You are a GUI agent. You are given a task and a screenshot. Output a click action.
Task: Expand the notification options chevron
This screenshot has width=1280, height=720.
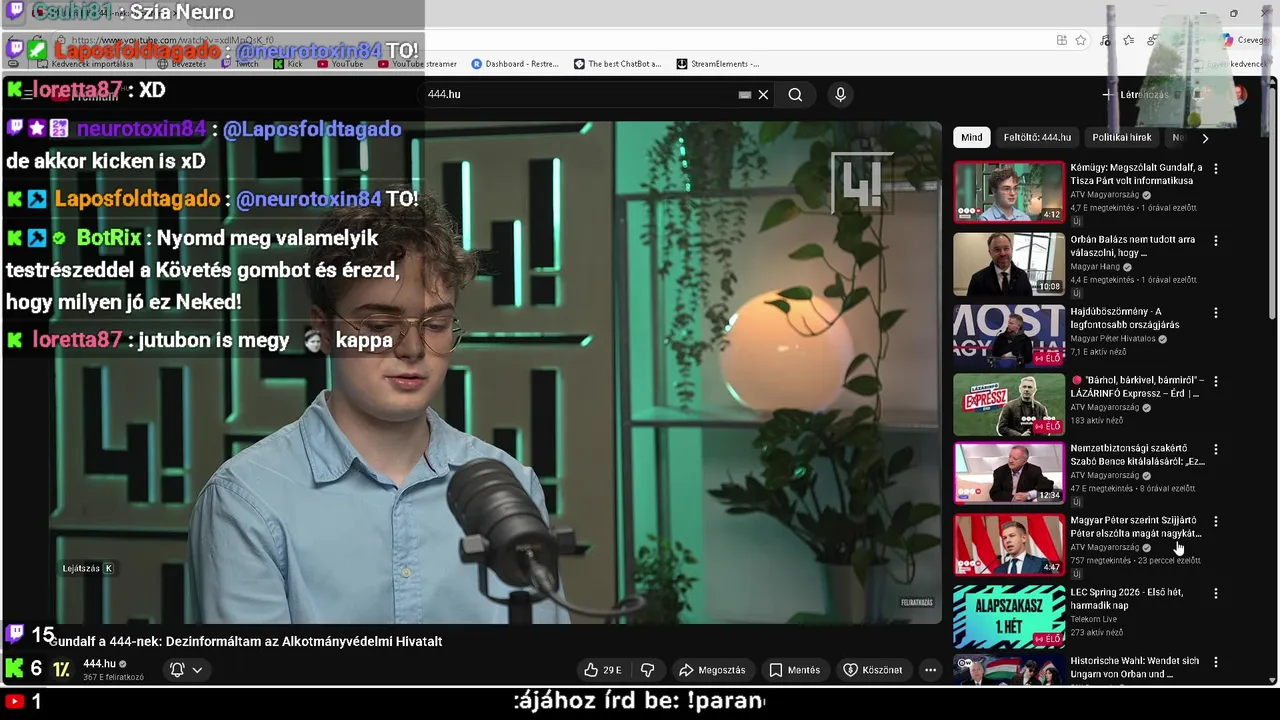(197, 670)
